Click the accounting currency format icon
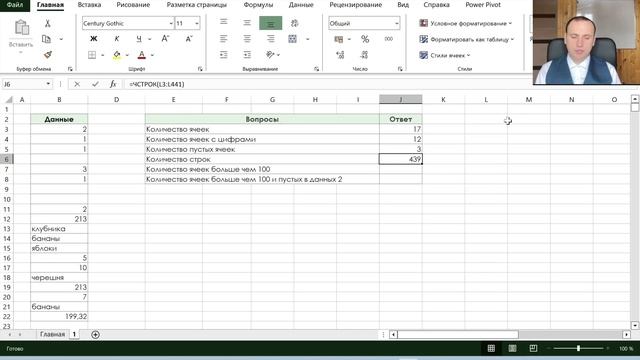640x360 pixels. point(338,39)
